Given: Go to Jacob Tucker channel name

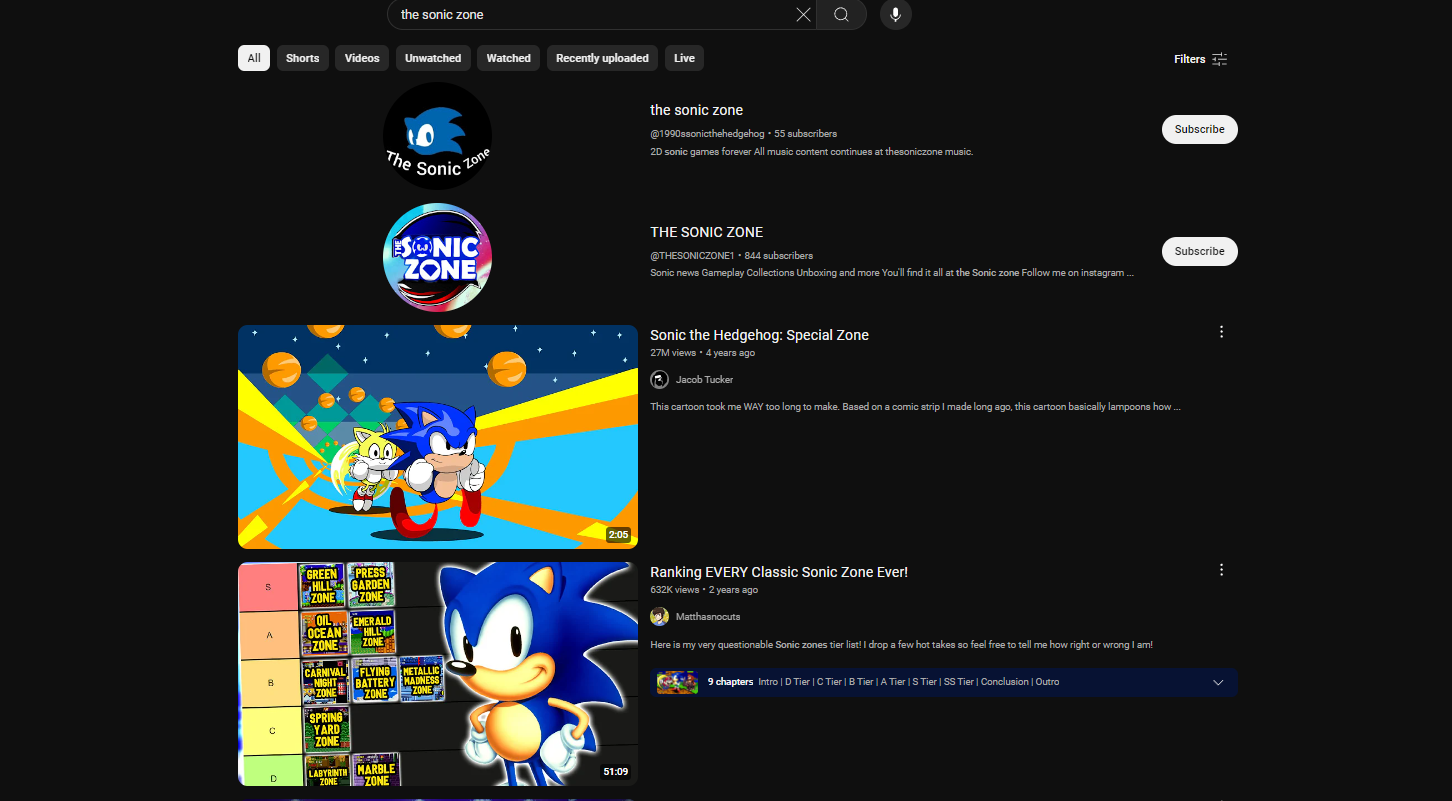Looking at the screenshot, I should point(704,380).
